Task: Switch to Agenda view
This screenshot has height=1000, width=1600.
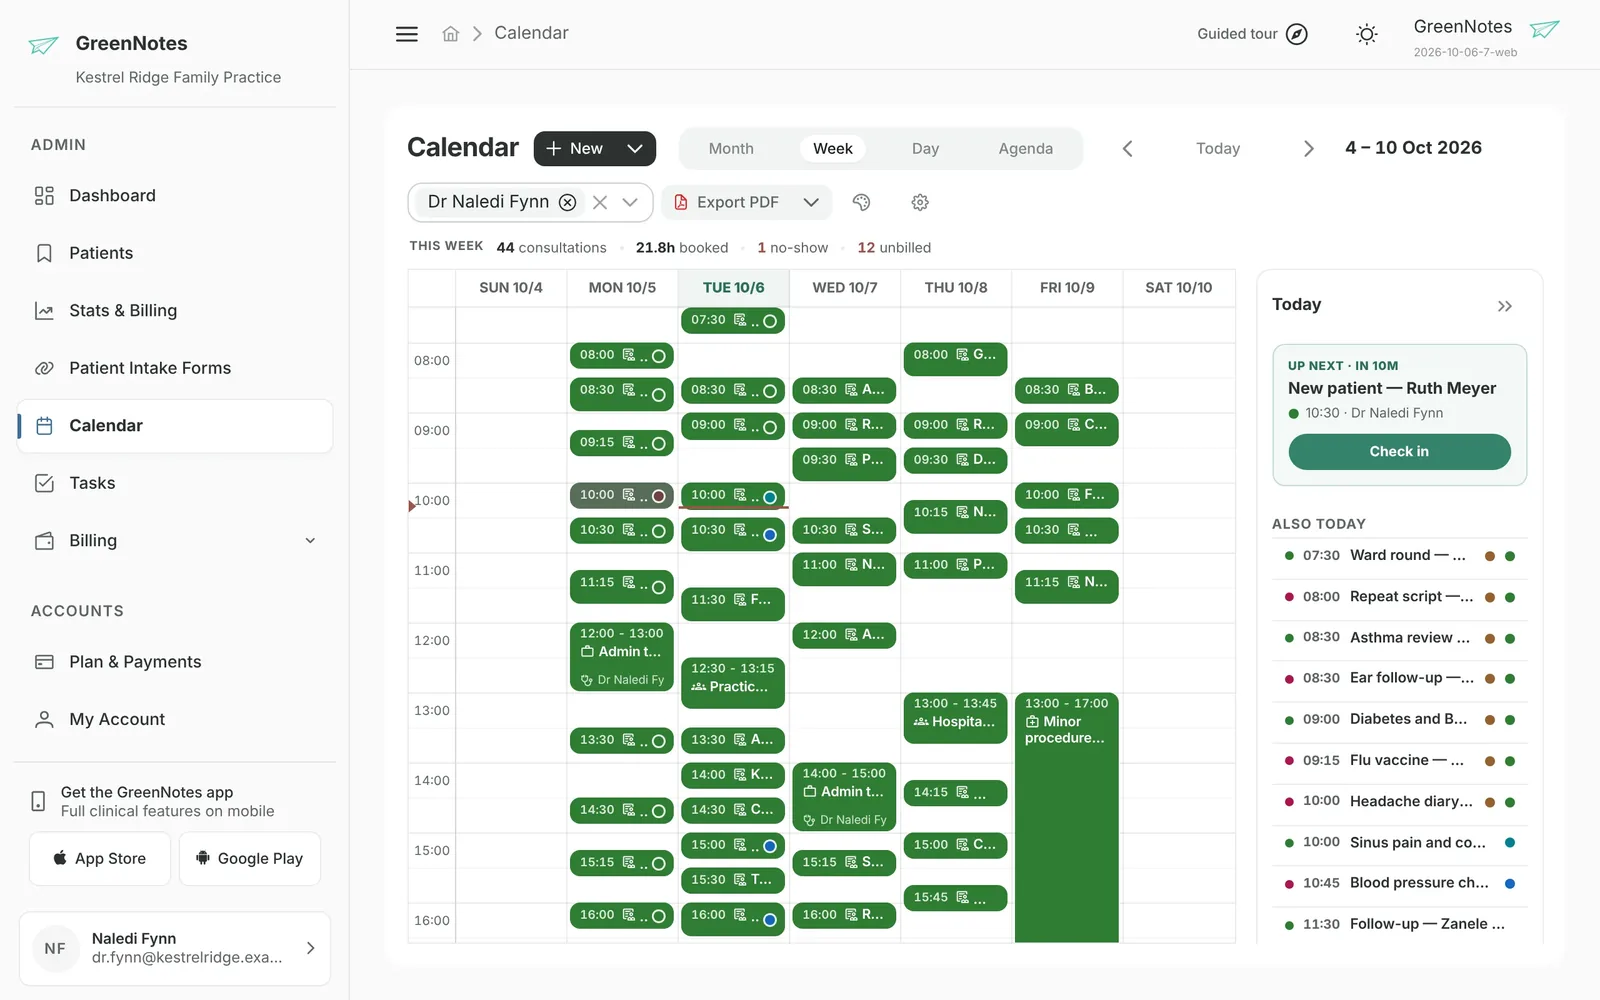Action: [x=1026, y=149]
